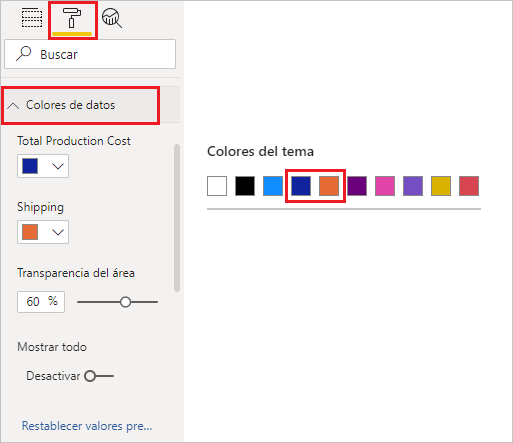Screen dimensions: 513x443
Task: Pick the violet theme color swatch
Action: pos(413,186)
